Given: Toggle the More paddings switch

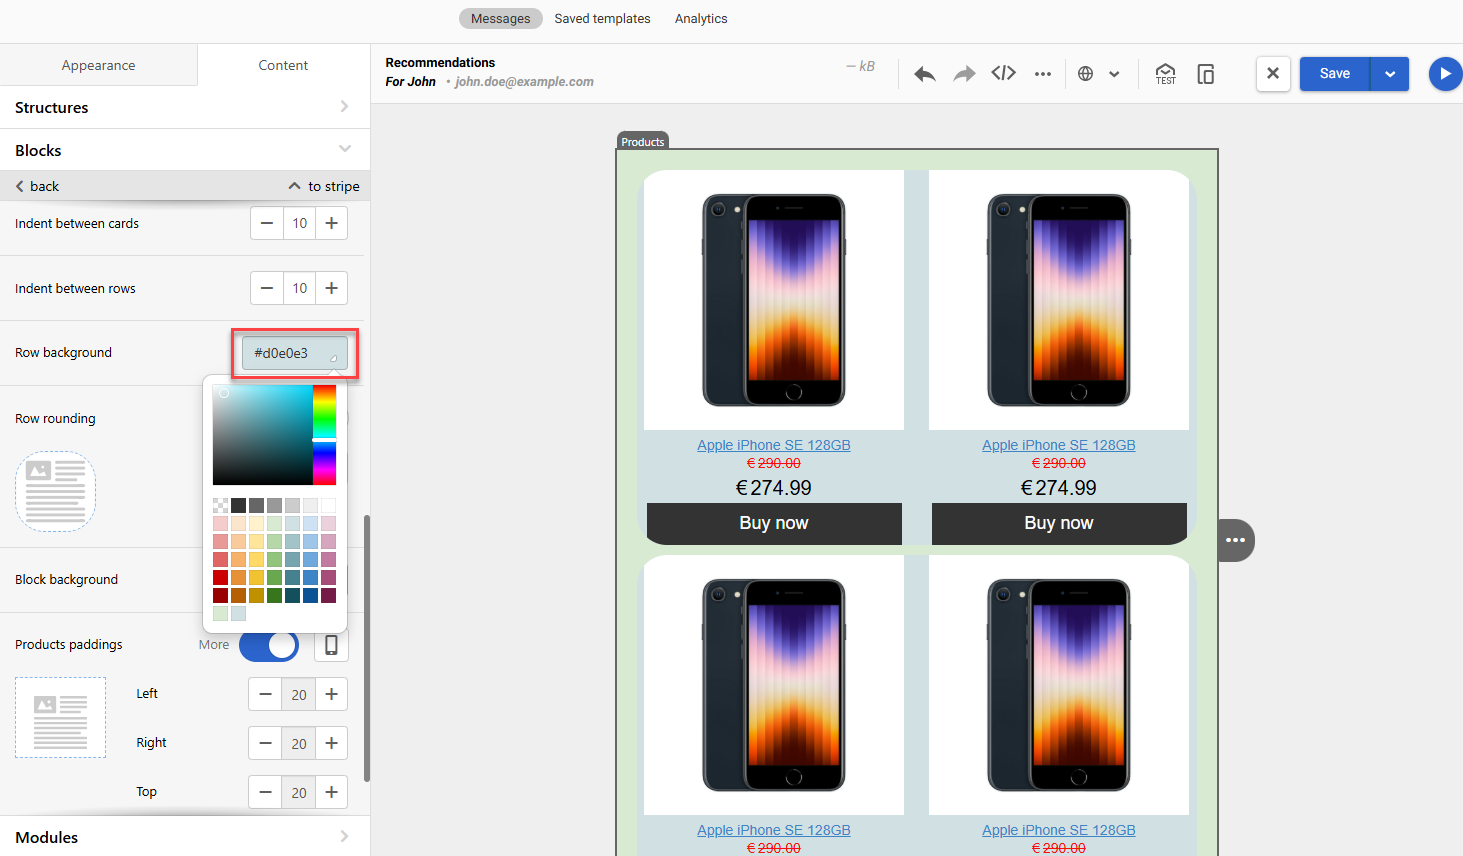Looking at the screenshot, I should point(269,645).
